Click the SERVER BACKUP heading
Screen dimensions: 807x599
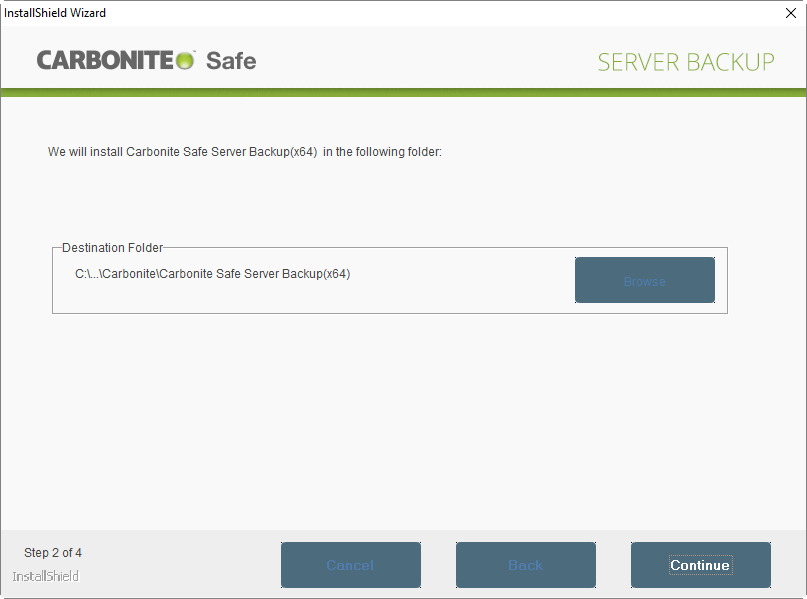[685, 62]
